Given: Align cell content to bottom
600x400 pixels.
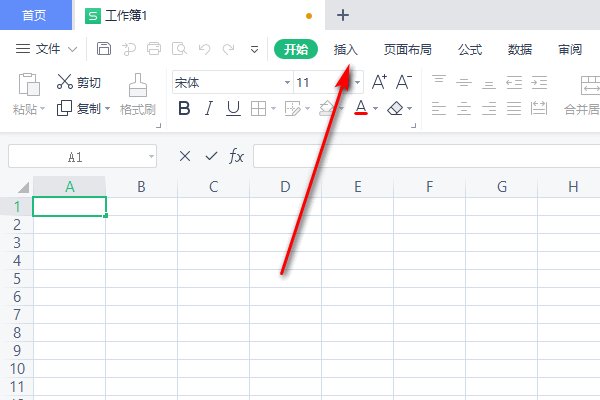Looking at the screenshot, I should tap(489, 85).
